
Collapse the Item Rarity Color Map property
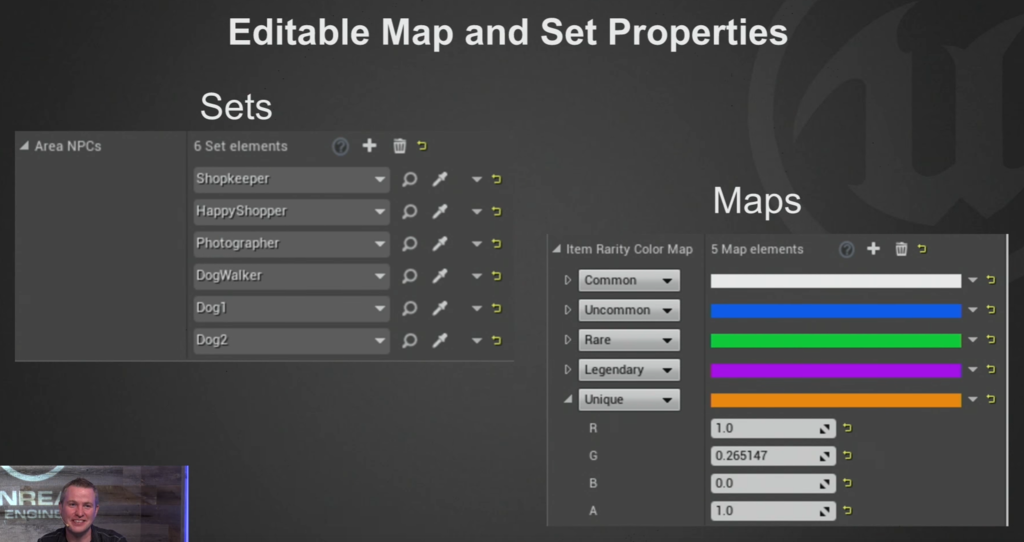pyautogui.click(x=557, y=249)
